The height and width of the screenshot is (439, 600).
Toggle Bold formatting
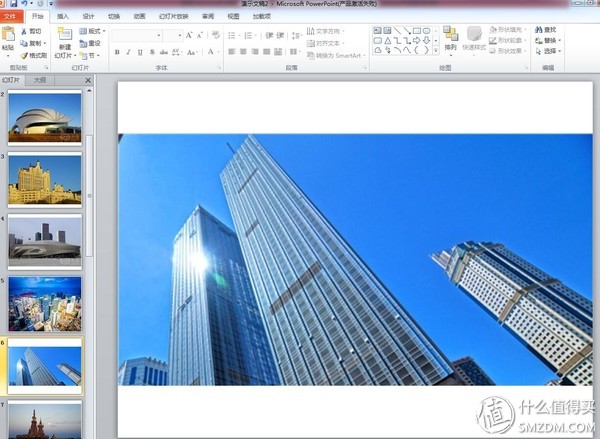[117, 52]
